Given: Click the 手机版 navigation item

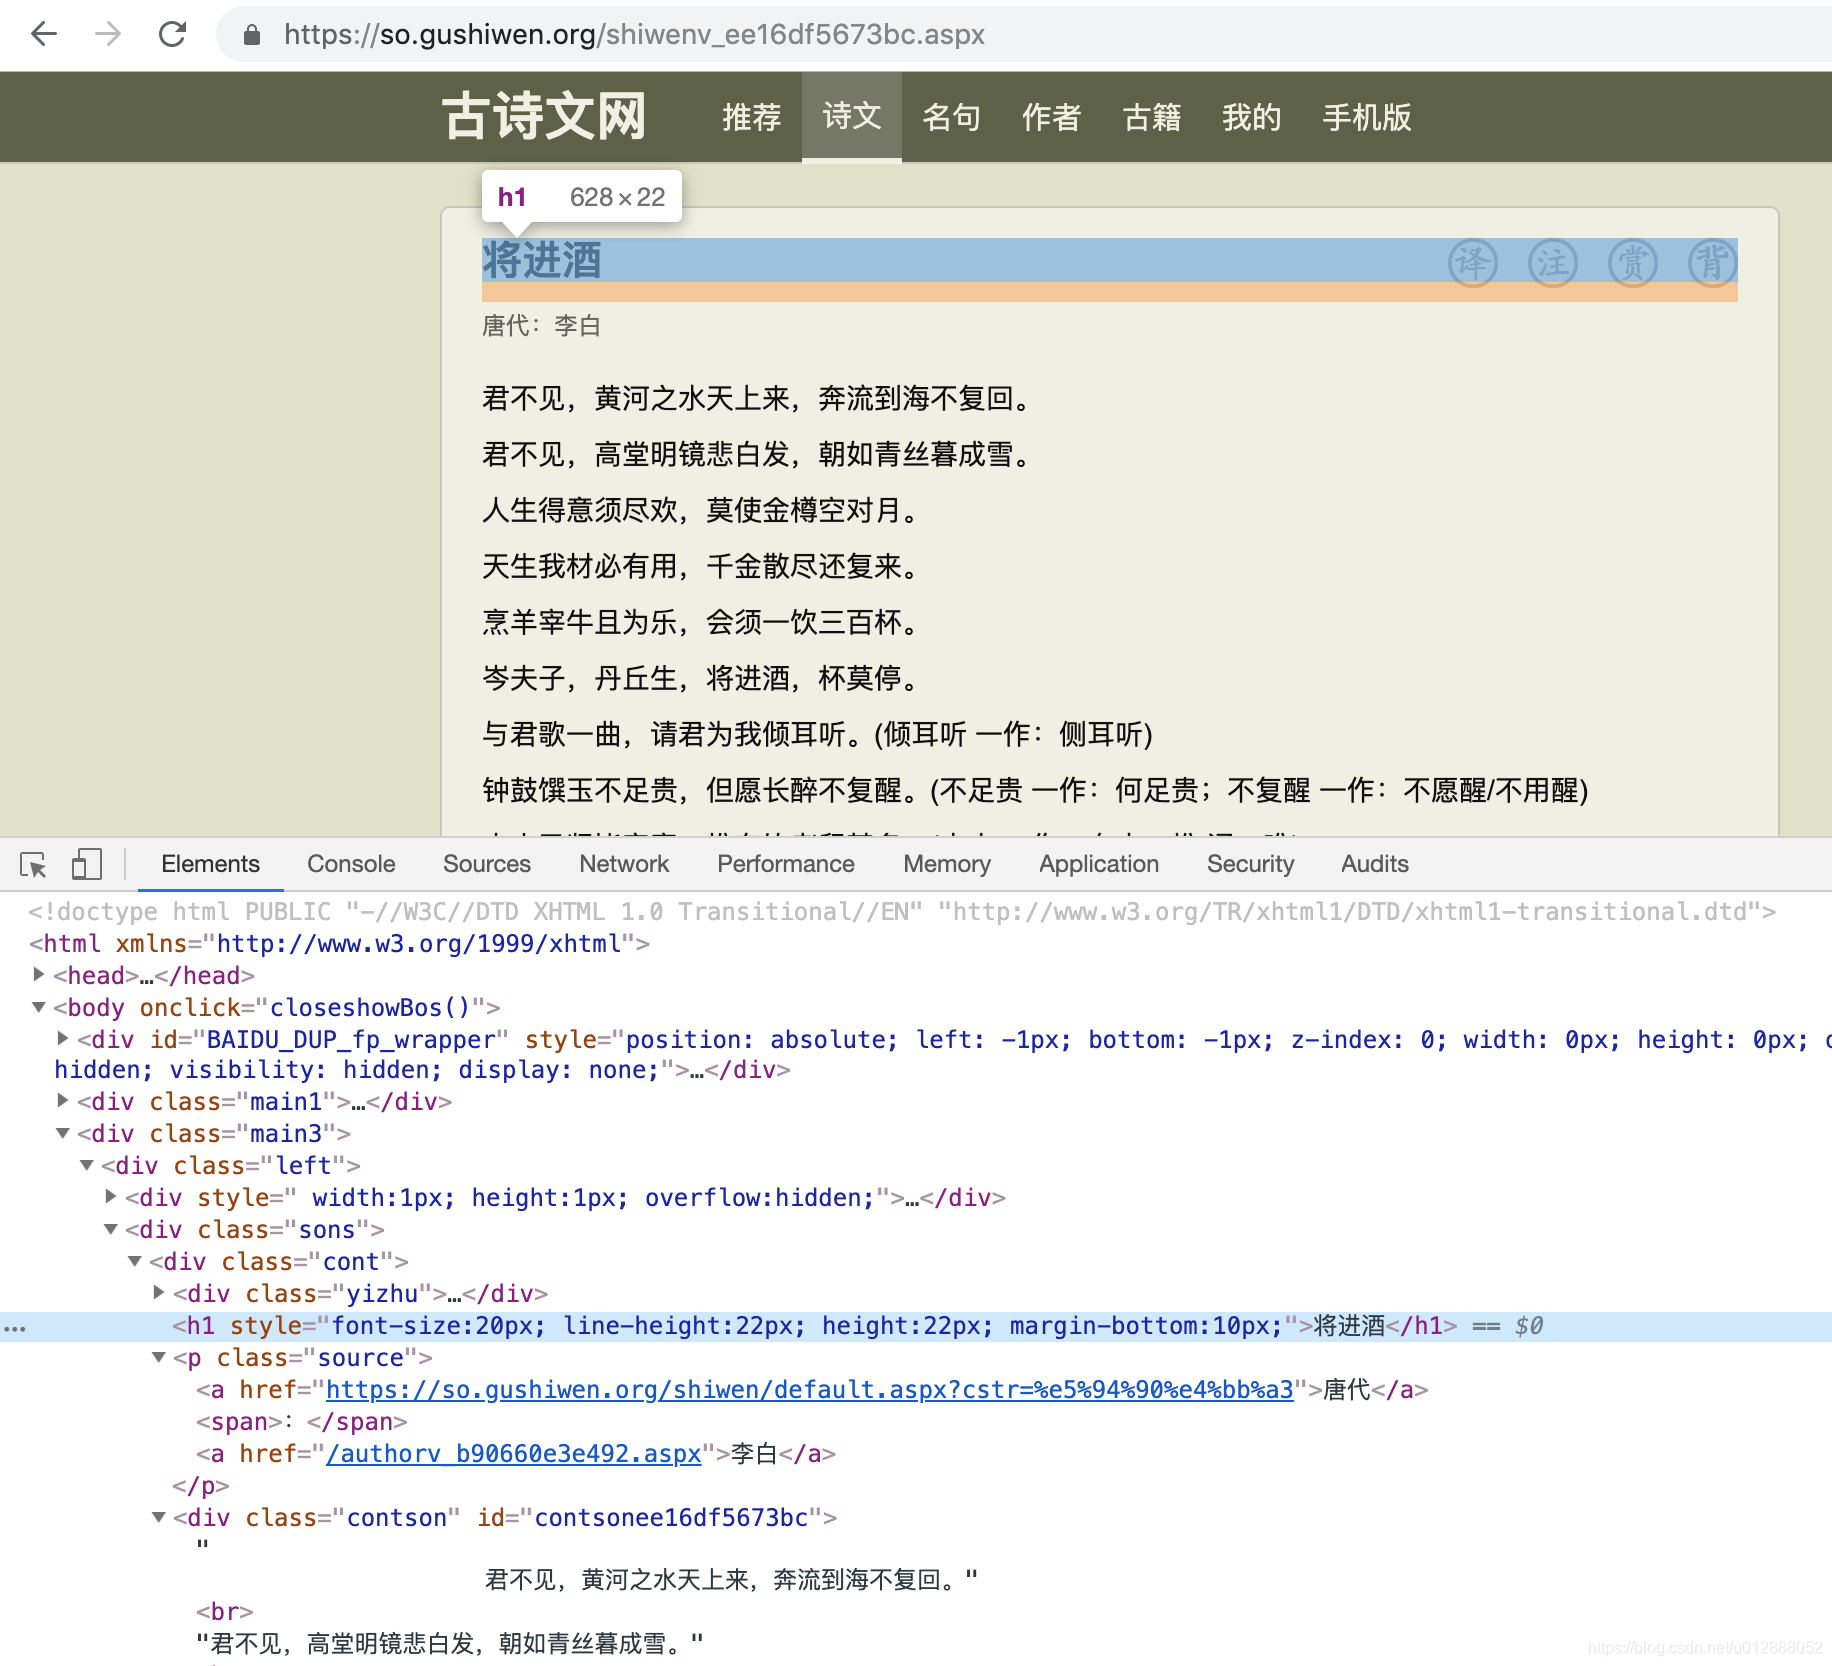Looking at the screenshot, I should (1367, 117).
